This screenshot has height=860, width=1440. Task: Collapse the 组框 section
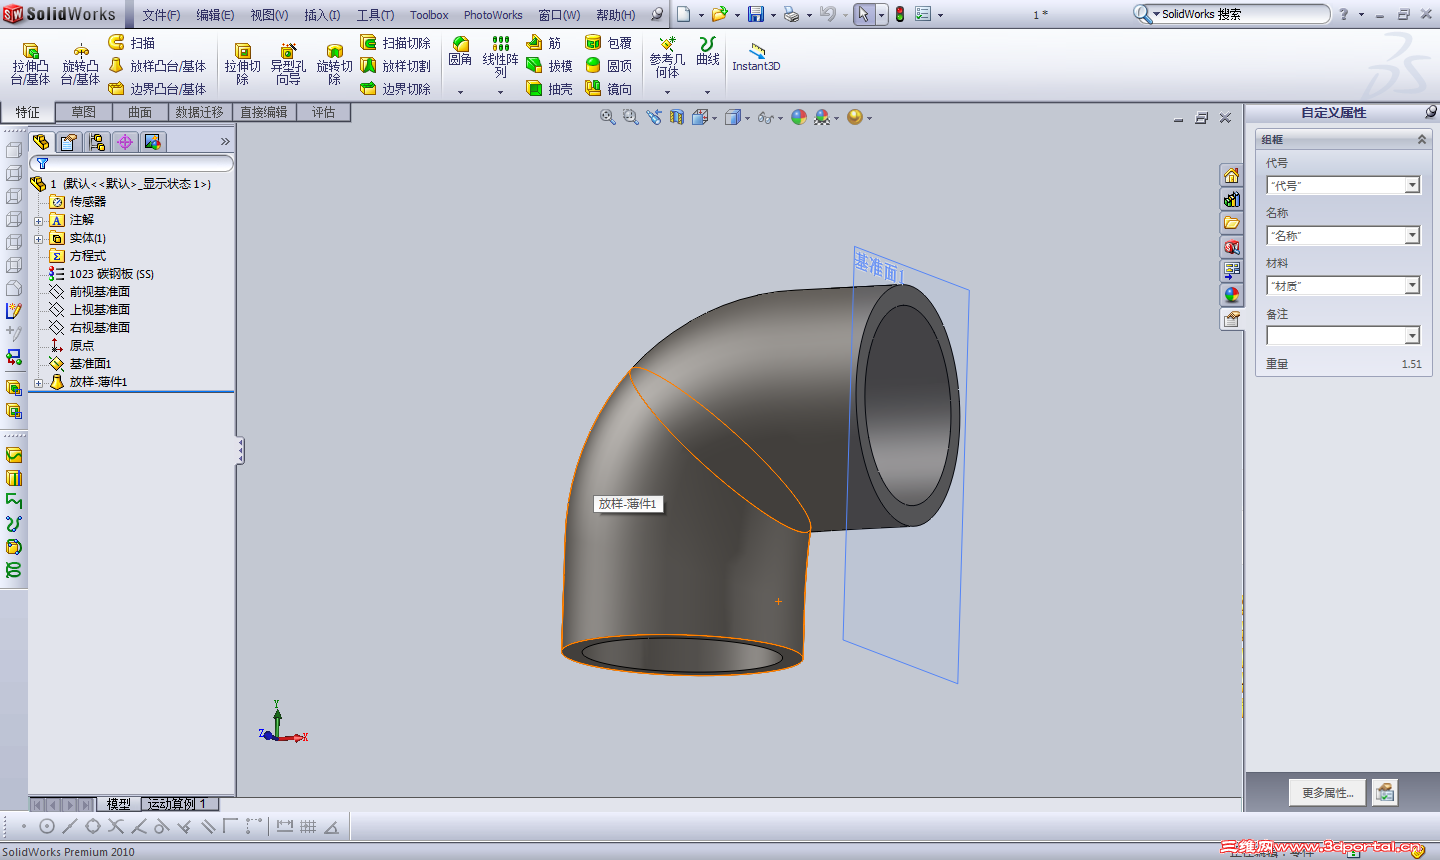point(1421,139)
